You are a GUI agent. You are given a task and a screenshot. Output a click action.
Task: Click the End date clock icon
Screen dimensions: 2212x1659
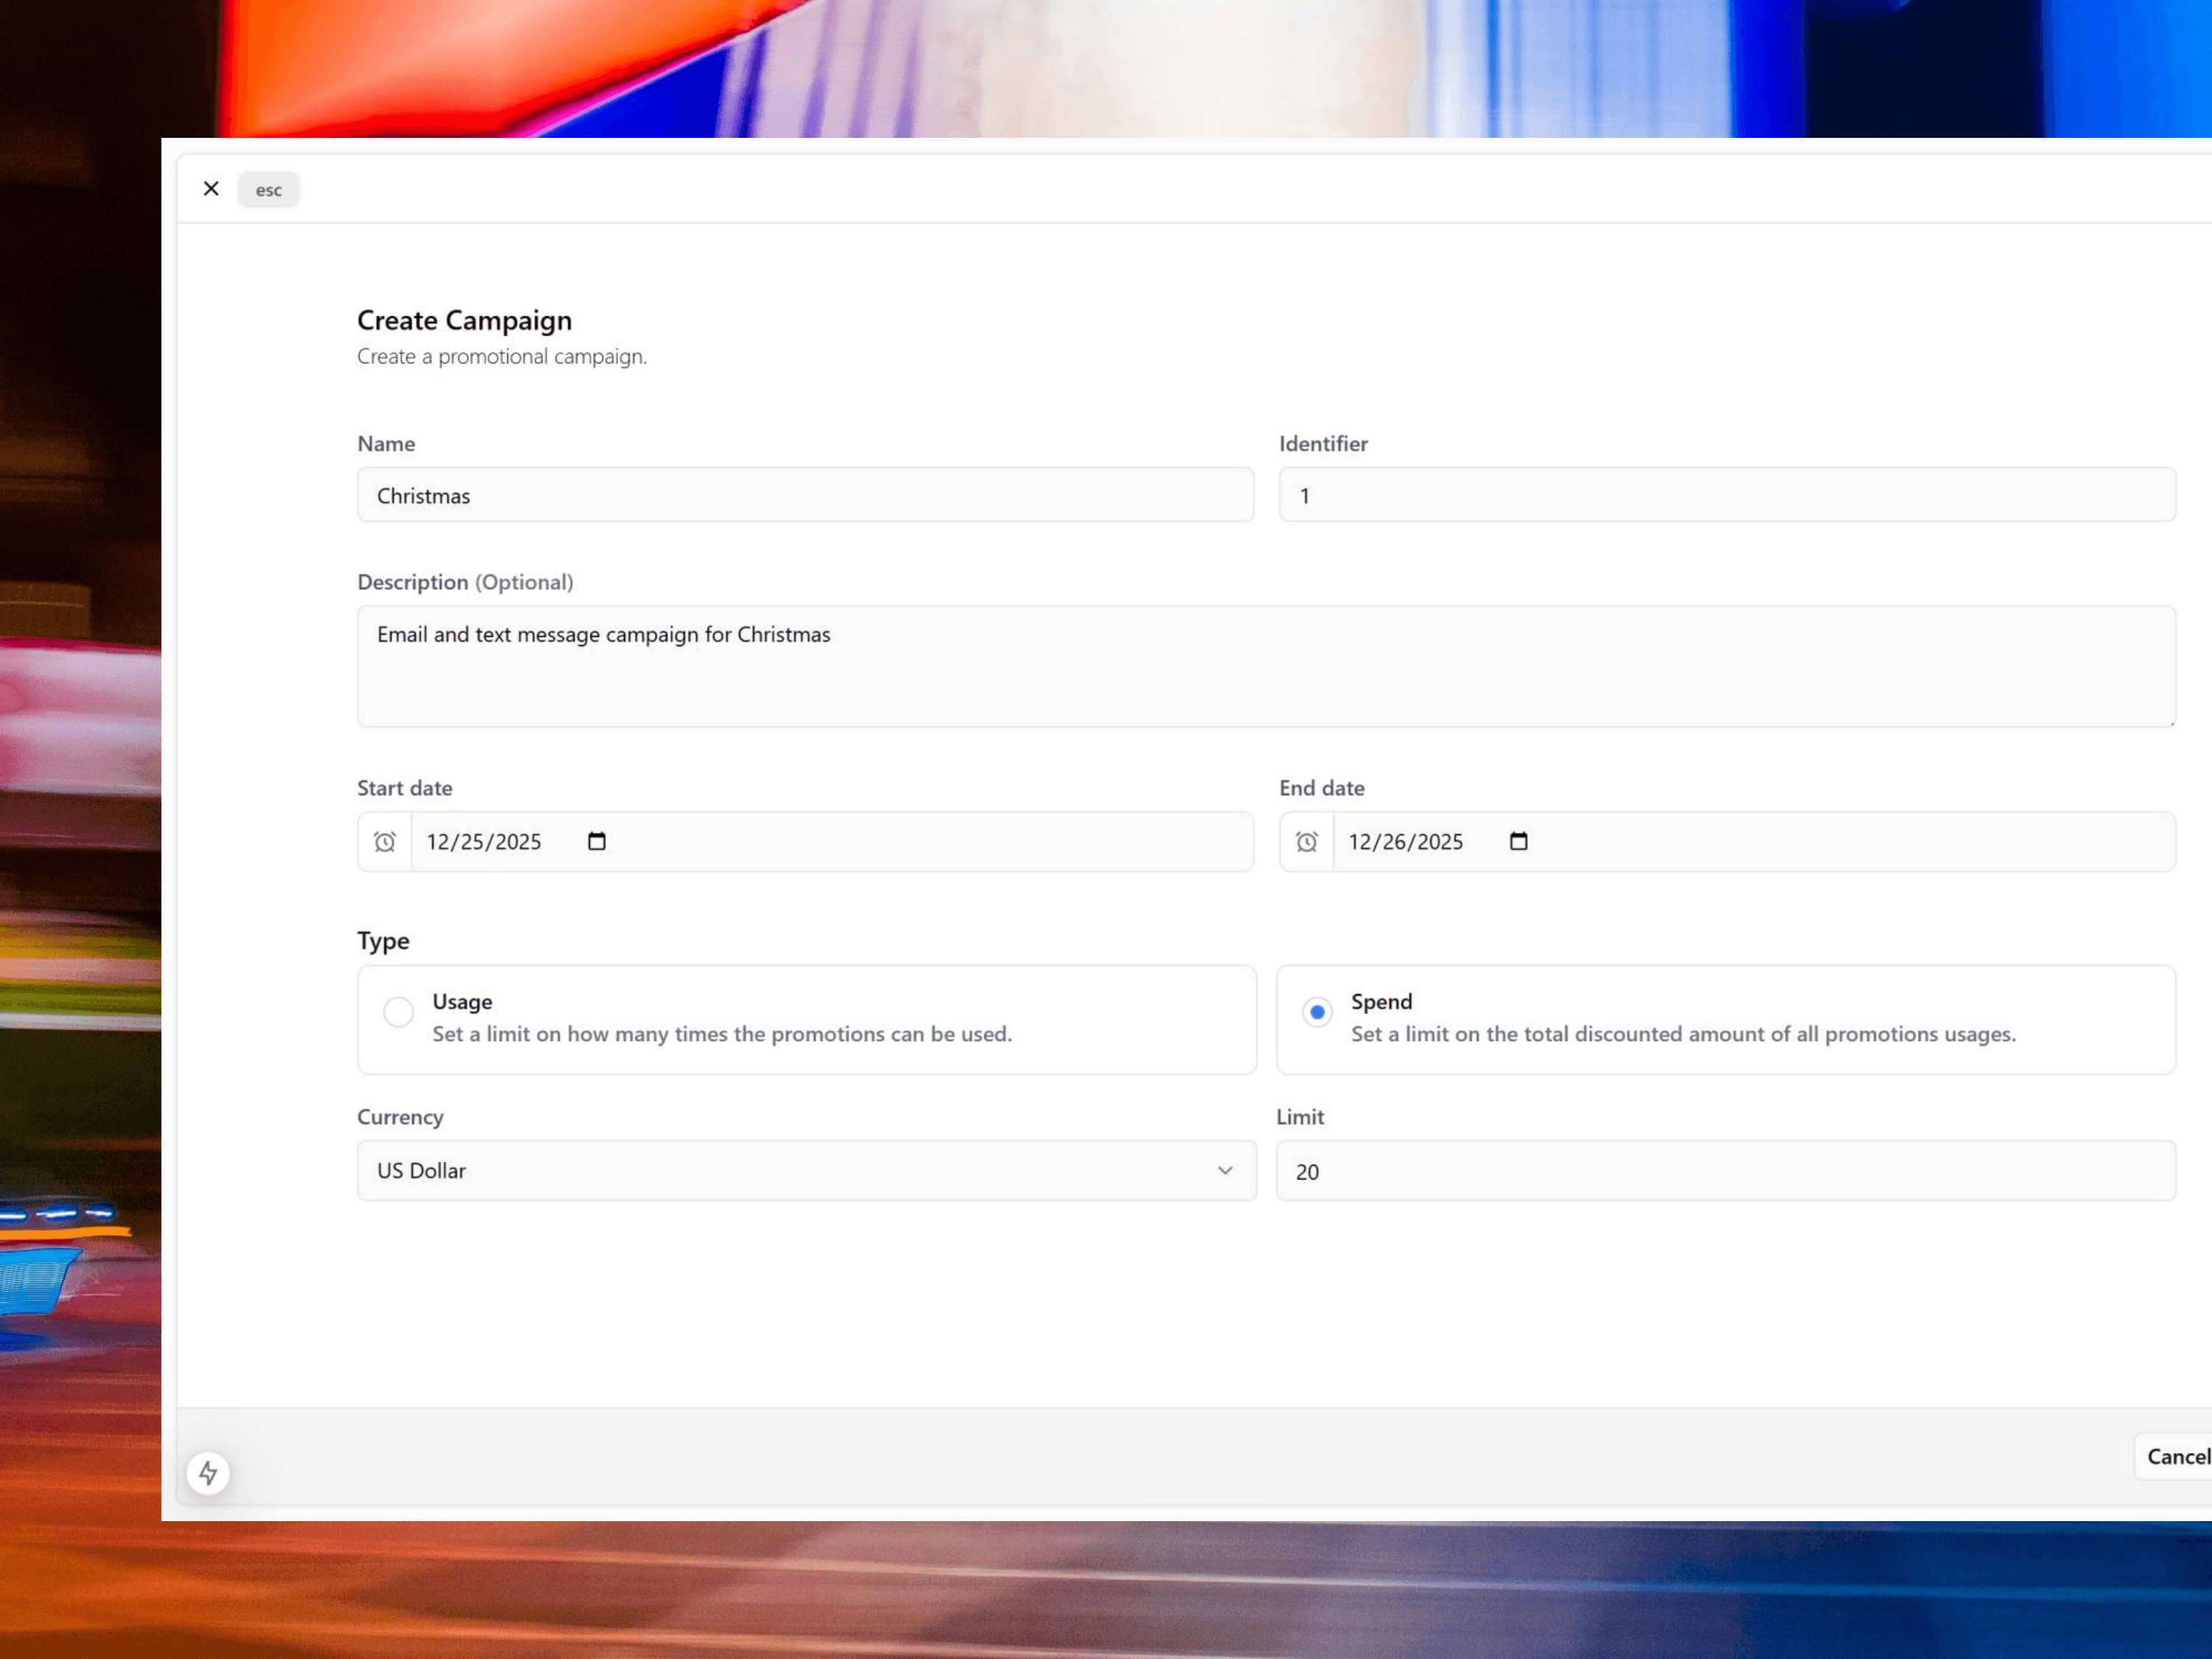(1306, 842)
